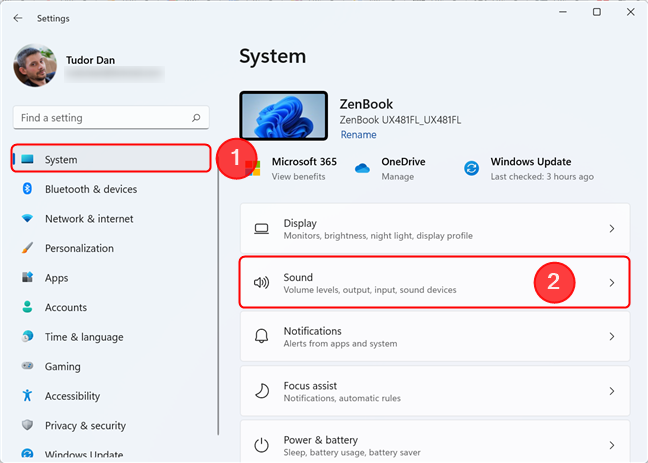Viewport: 648px width, 463px height.
Task: Open Accounts settings
Action: pyautogui.click(x=111, y=307)
